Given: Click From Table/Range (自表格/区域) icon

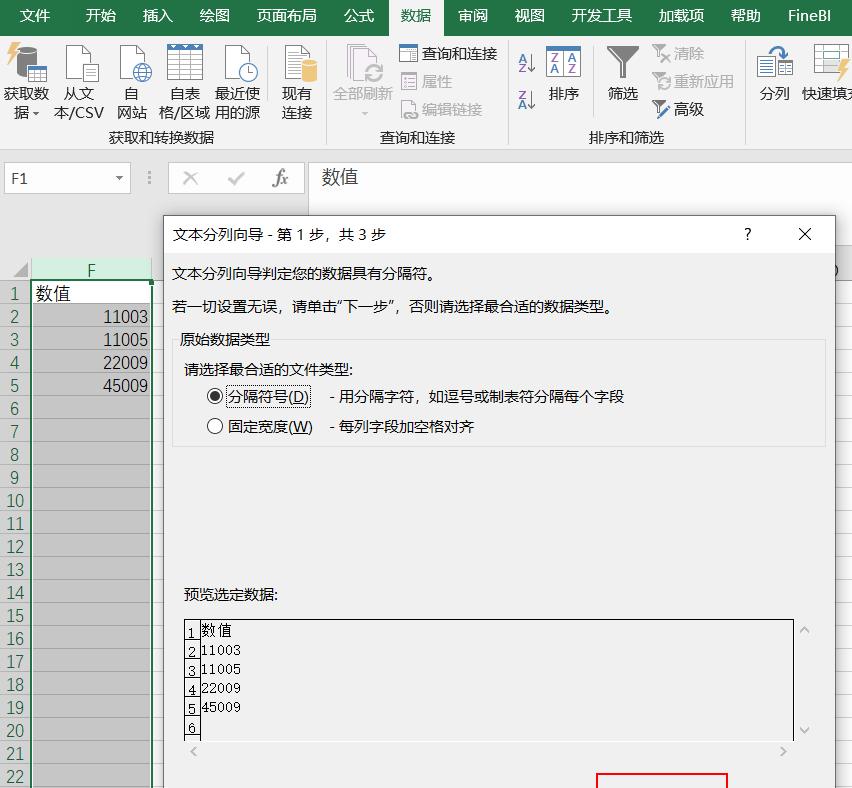Looking at the screenshot, I should point(185,62).
